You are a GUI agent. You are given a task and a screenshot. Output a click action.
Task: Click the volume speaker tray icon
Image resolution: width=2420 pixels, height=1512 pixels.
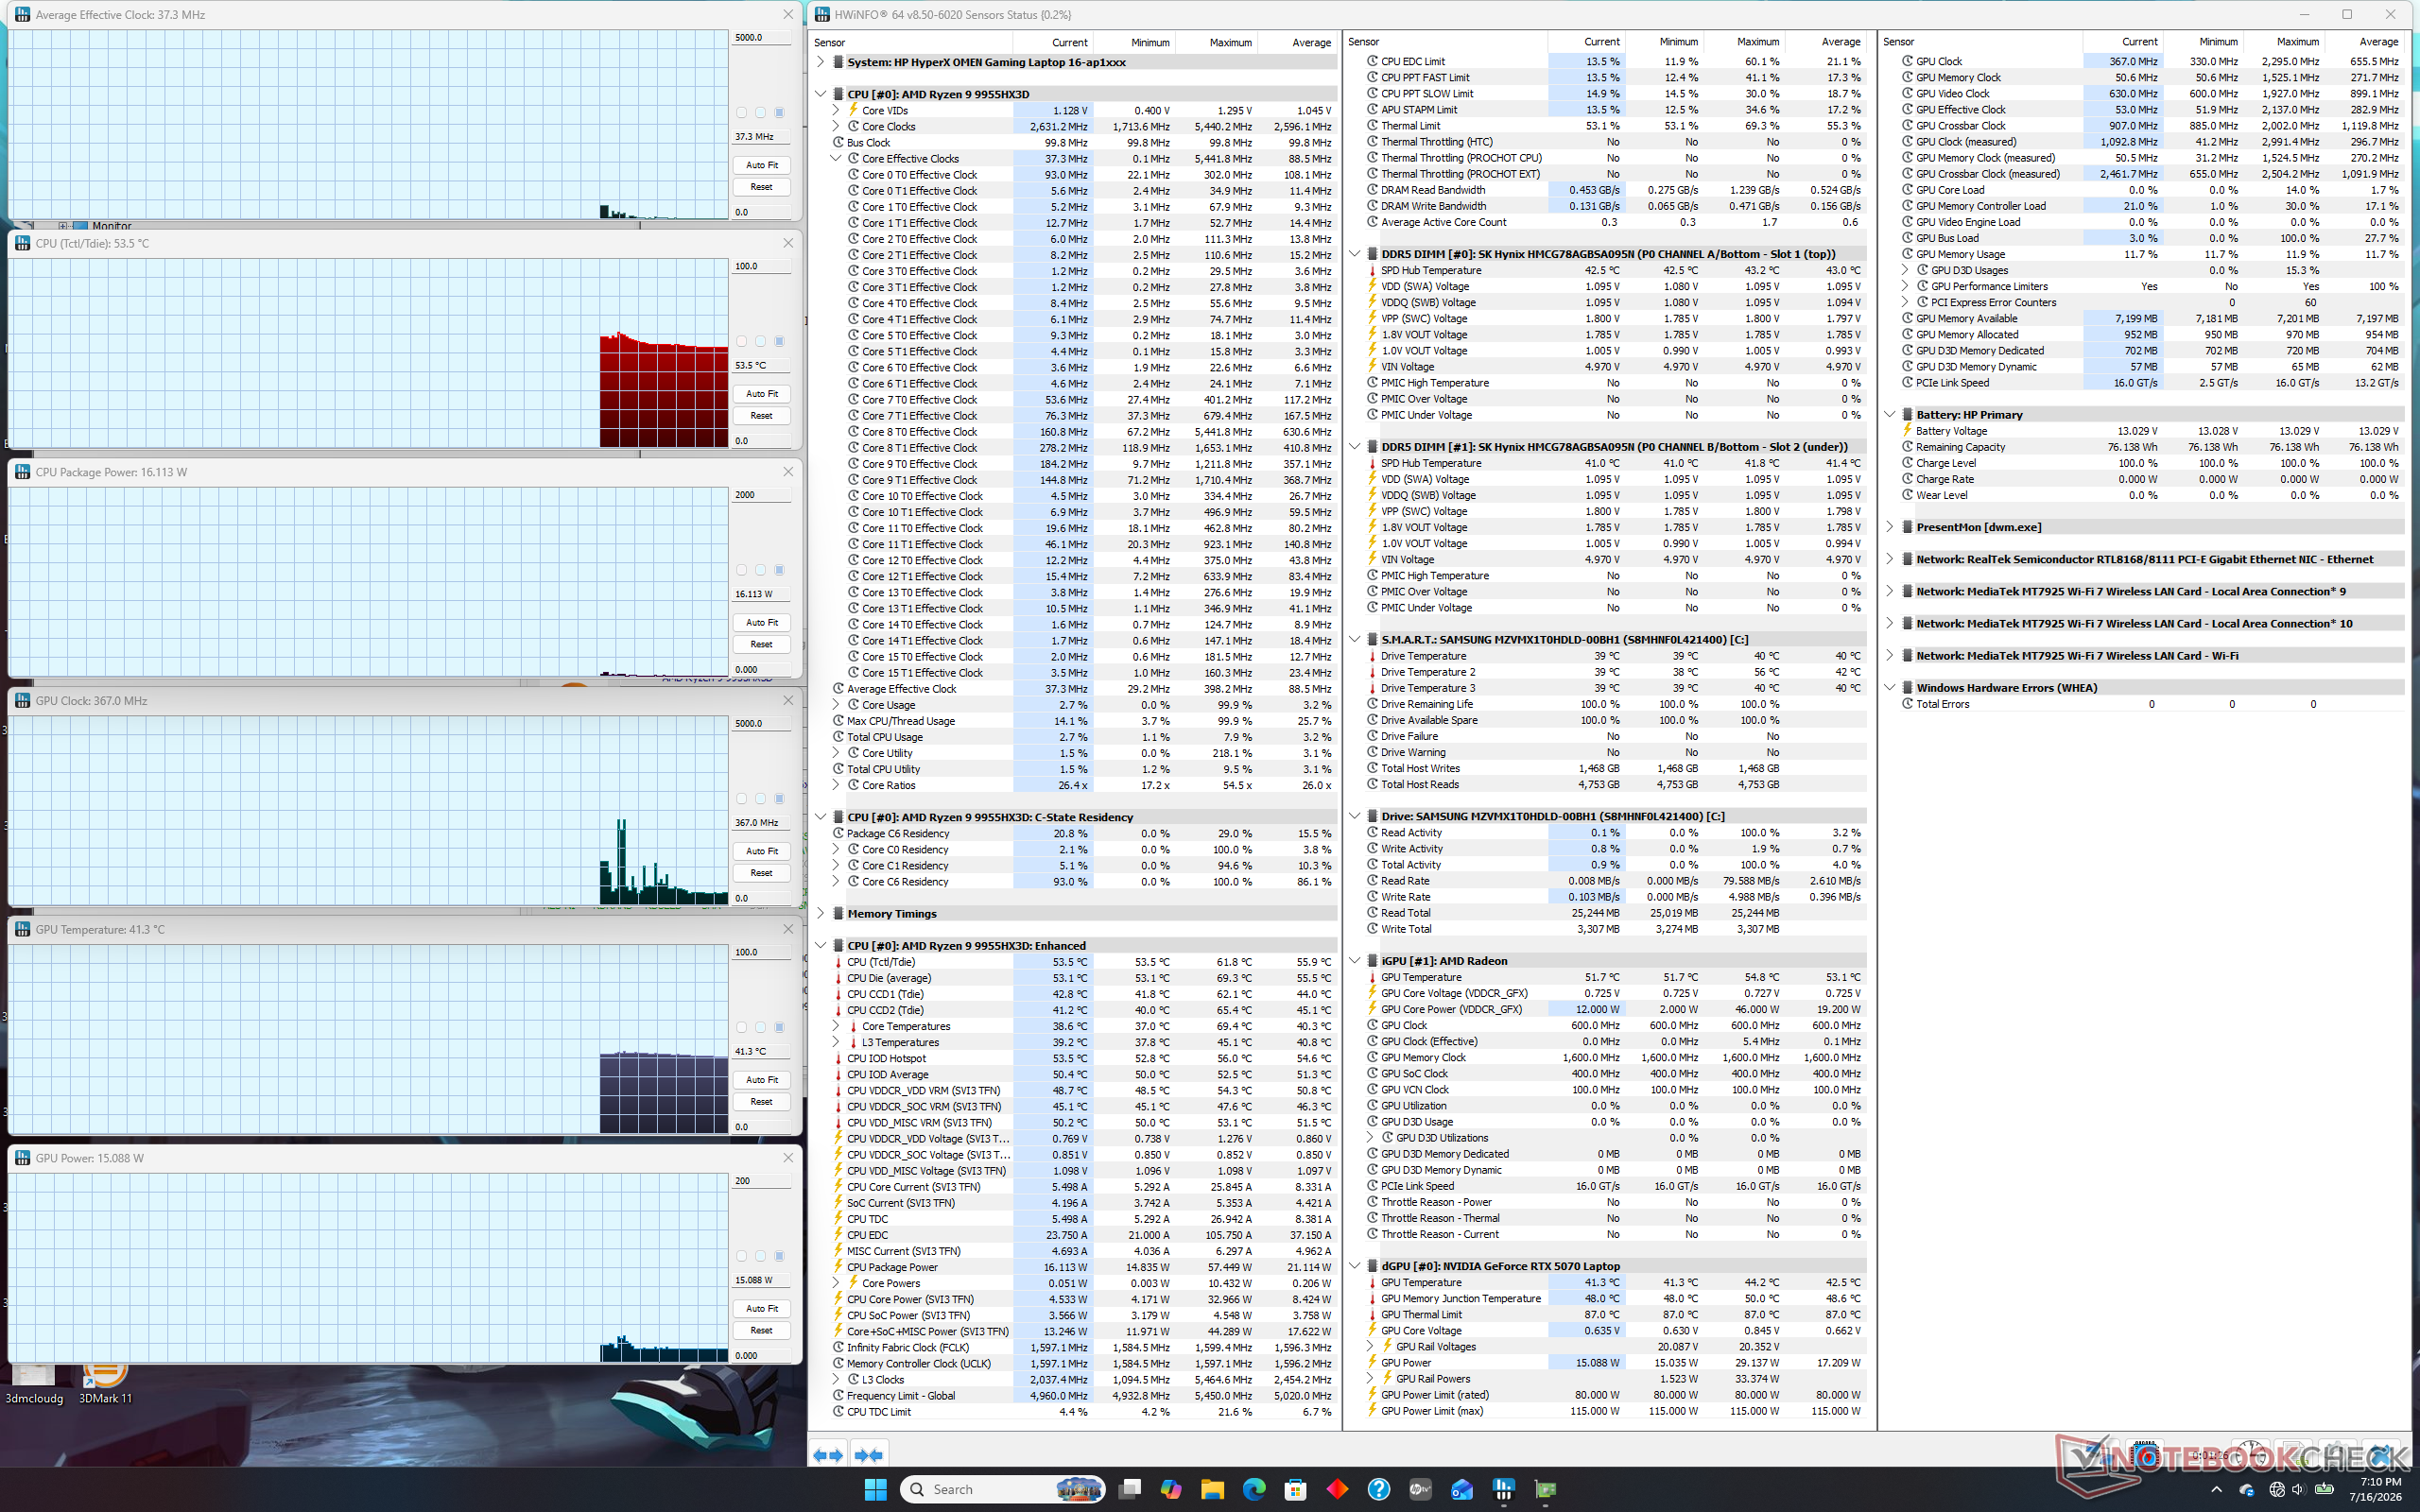pos(2297,1489)
